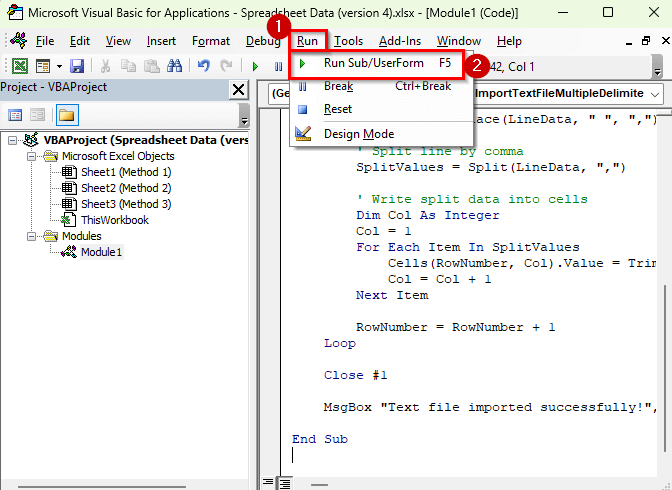Click the Save toolbar icon
Screen dimensions: 672x490
[77, 66]
